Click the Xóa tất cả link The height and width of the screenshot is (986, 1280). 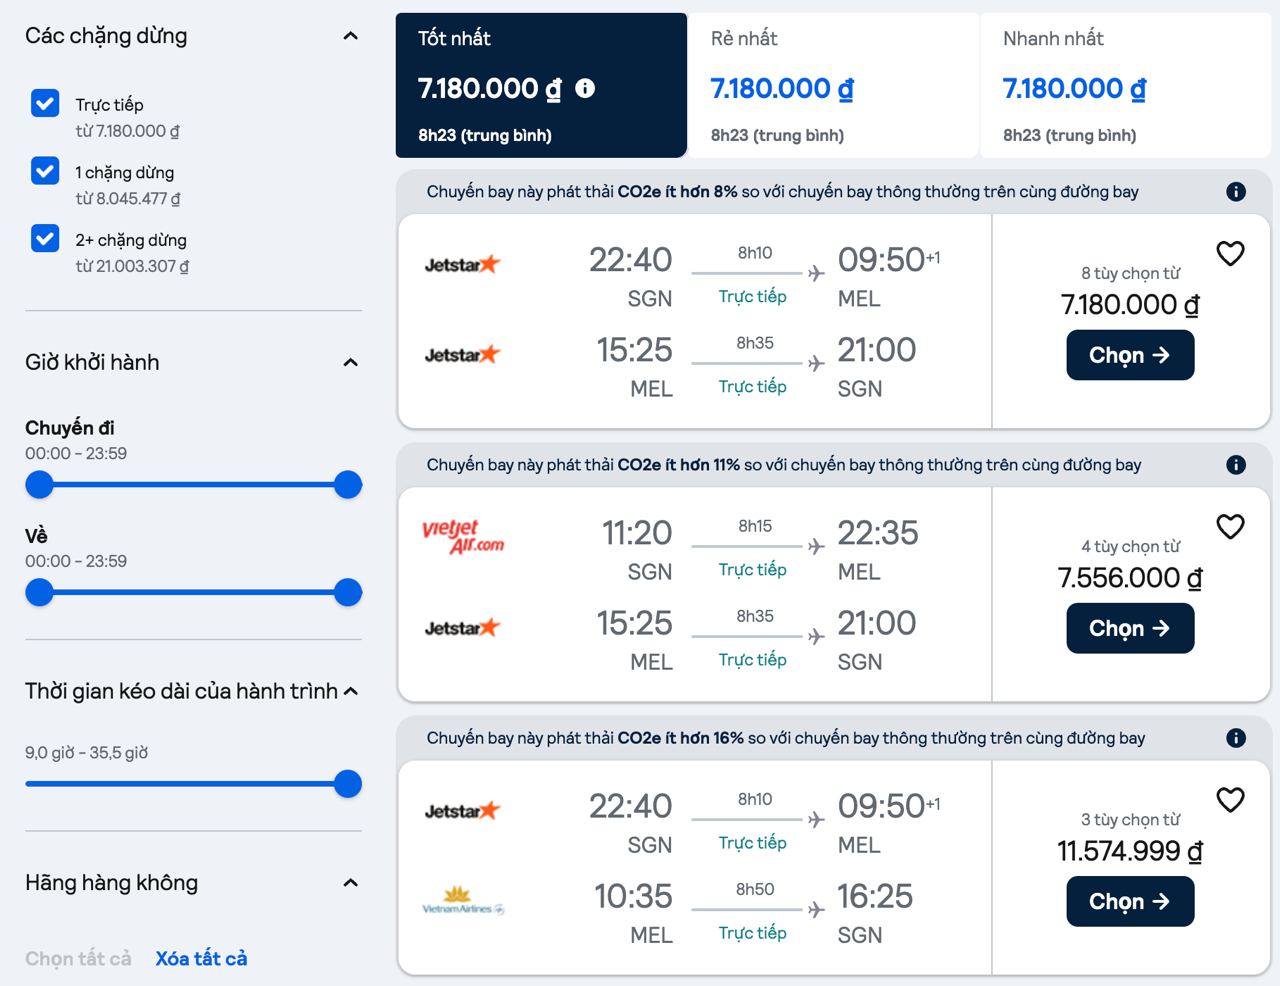tap(201, 958)
